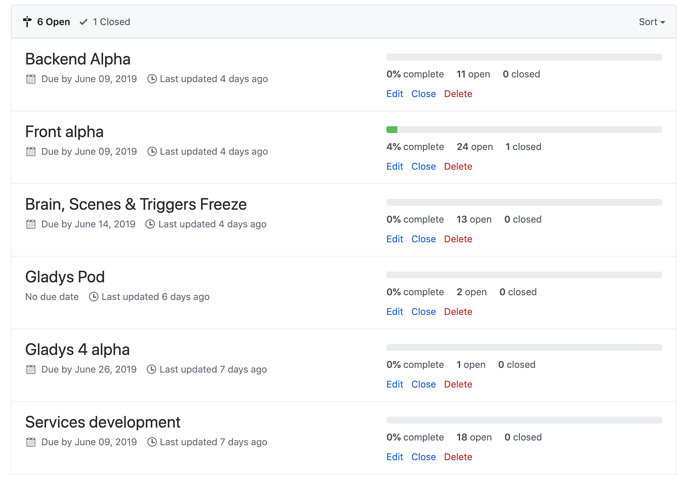Open the Gladys 4 alpha milestone
The image size is (690, 488).
pyautogui.click(x=77, y=349)
